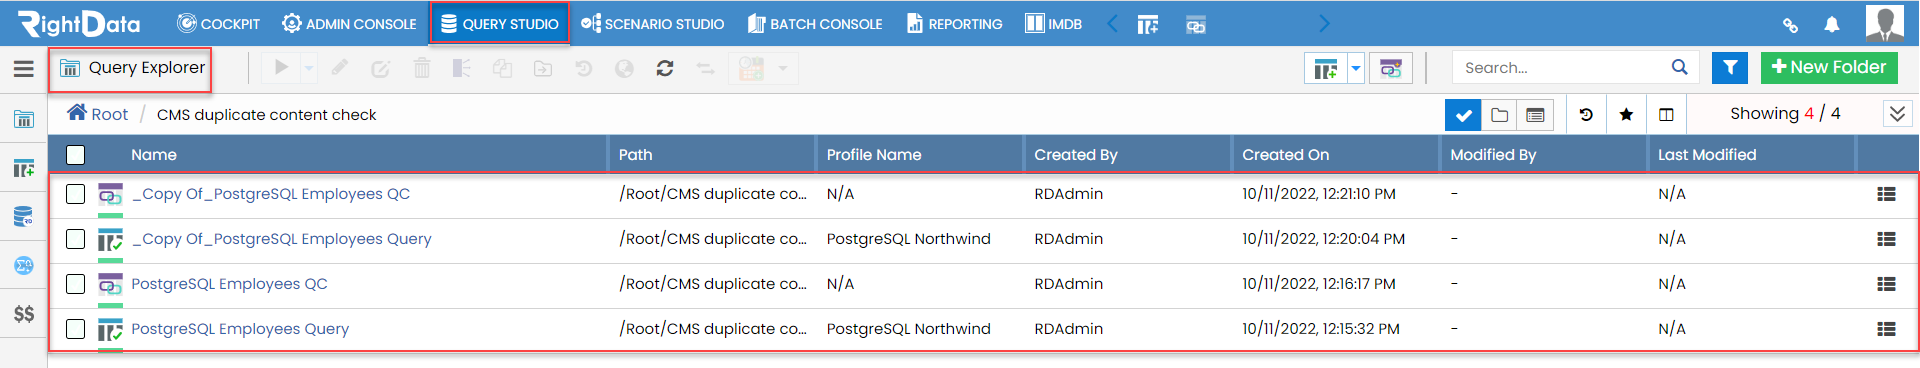
Task: Click the globe icon in the toolbar
Action: point(624,68)
